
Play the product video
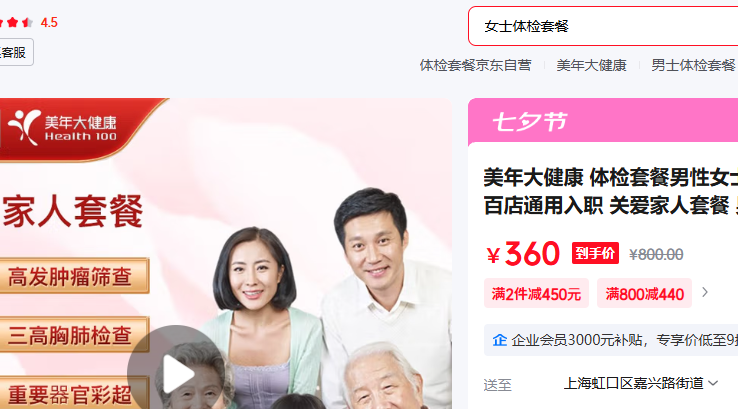click(176, 372)
